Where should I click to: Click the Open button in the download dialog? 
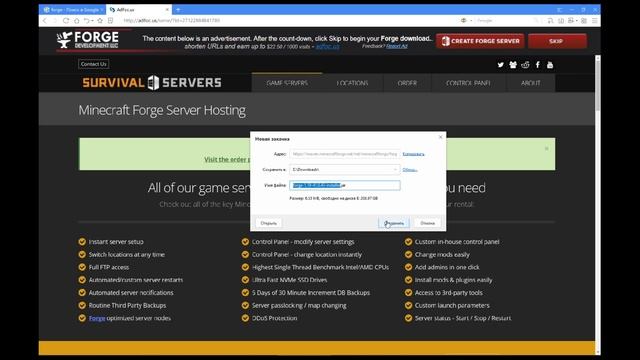point(269,223)
